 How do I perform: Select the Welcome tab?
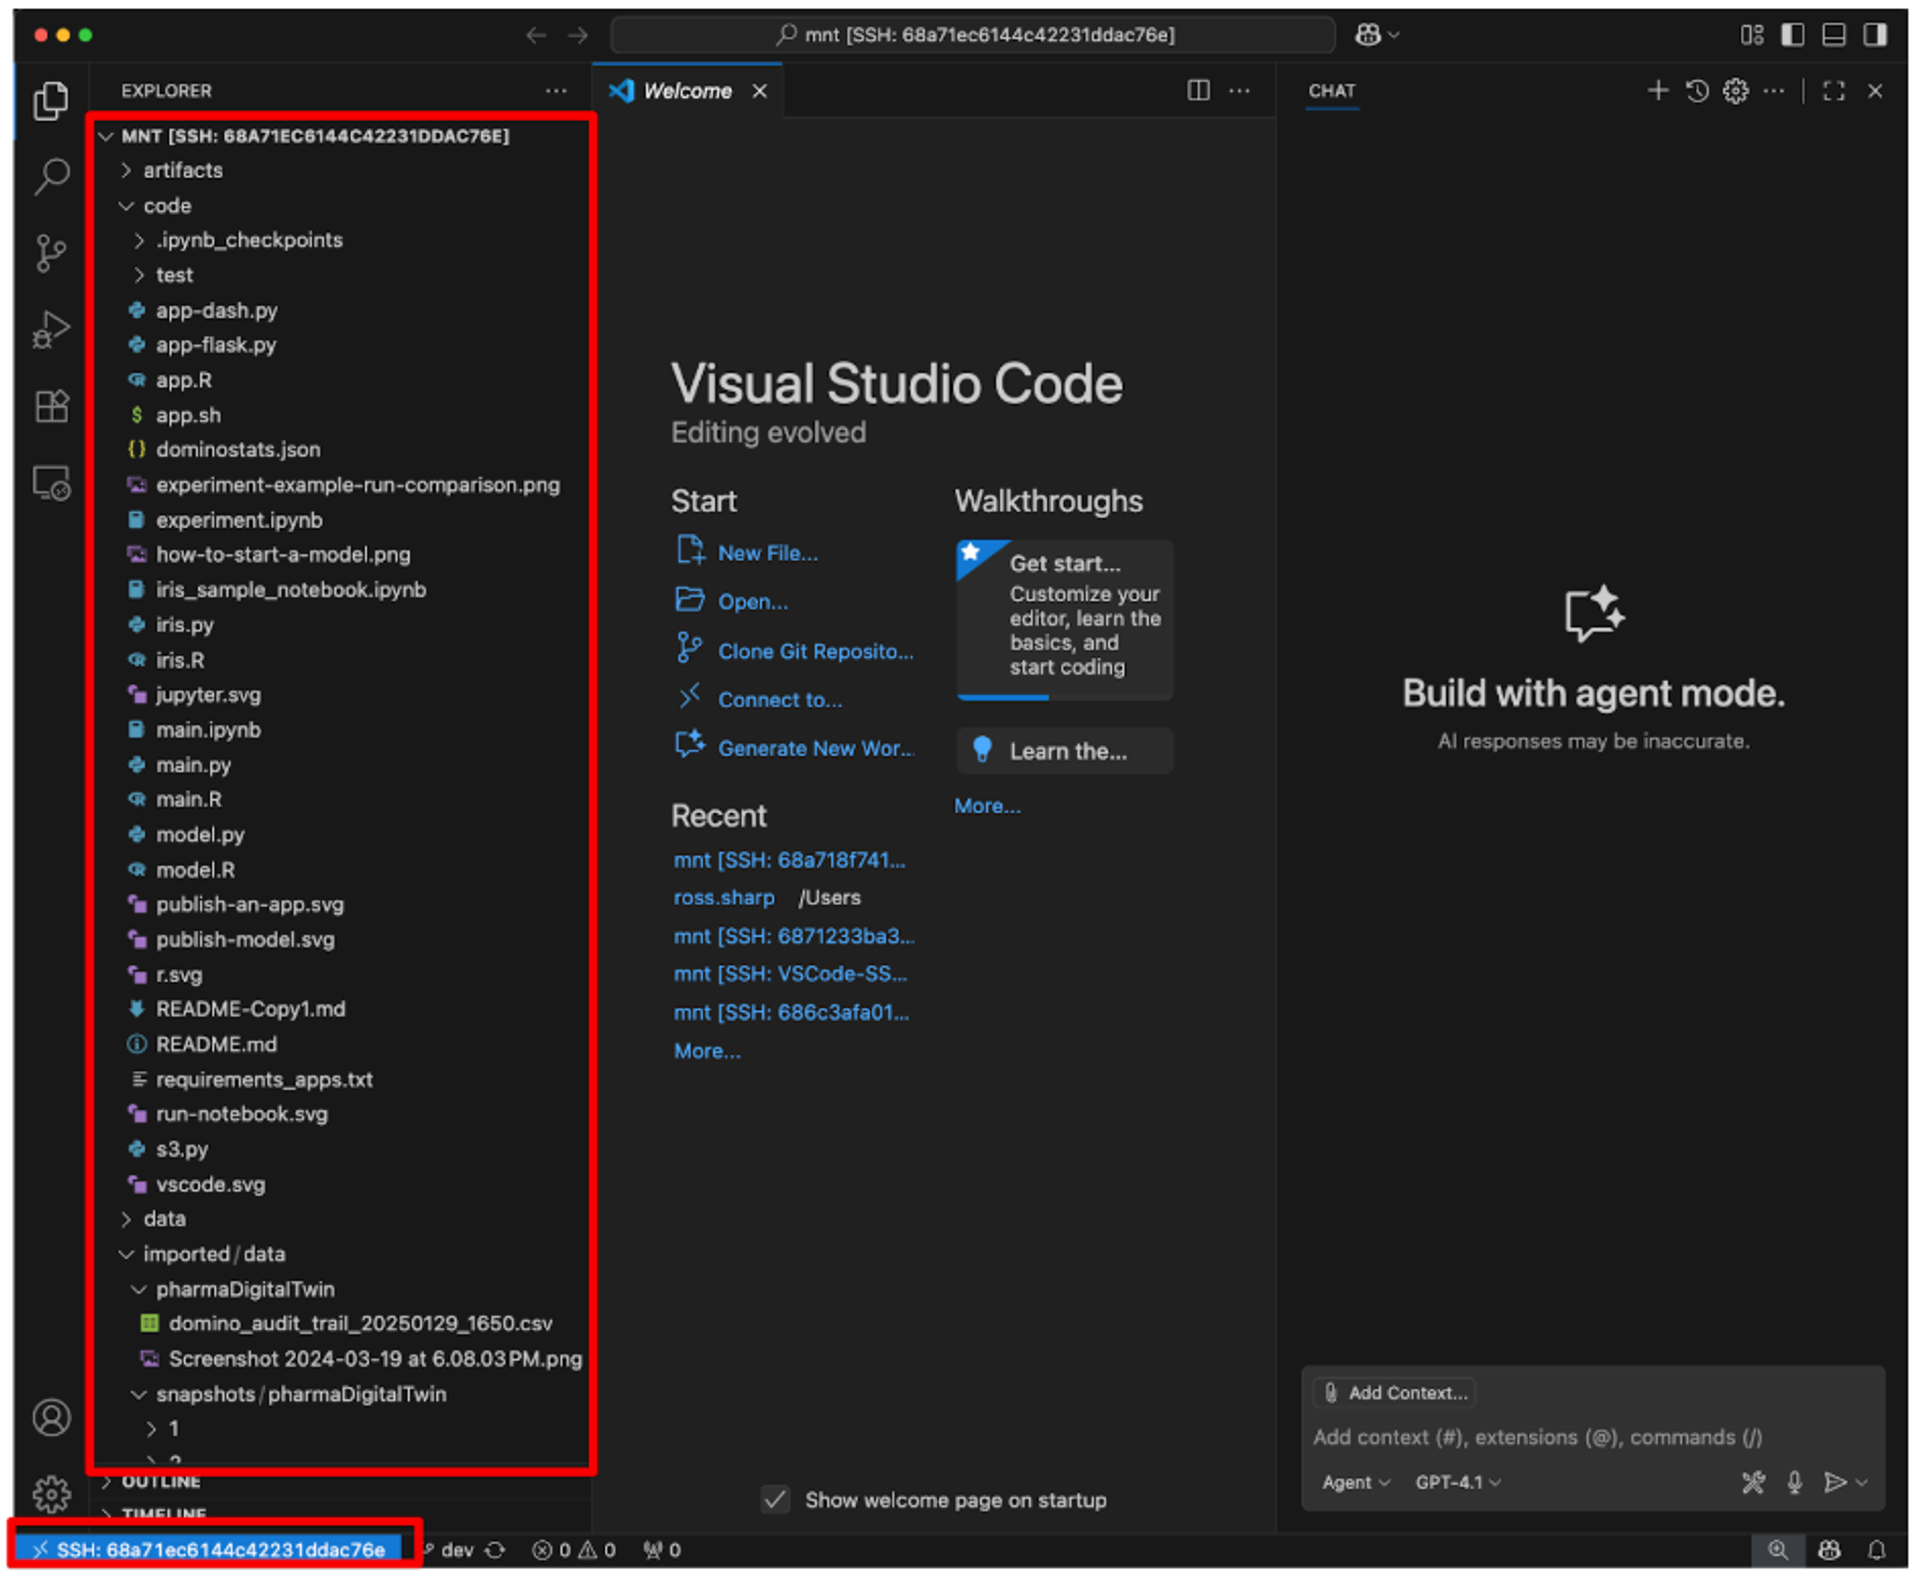click(686, 91)
